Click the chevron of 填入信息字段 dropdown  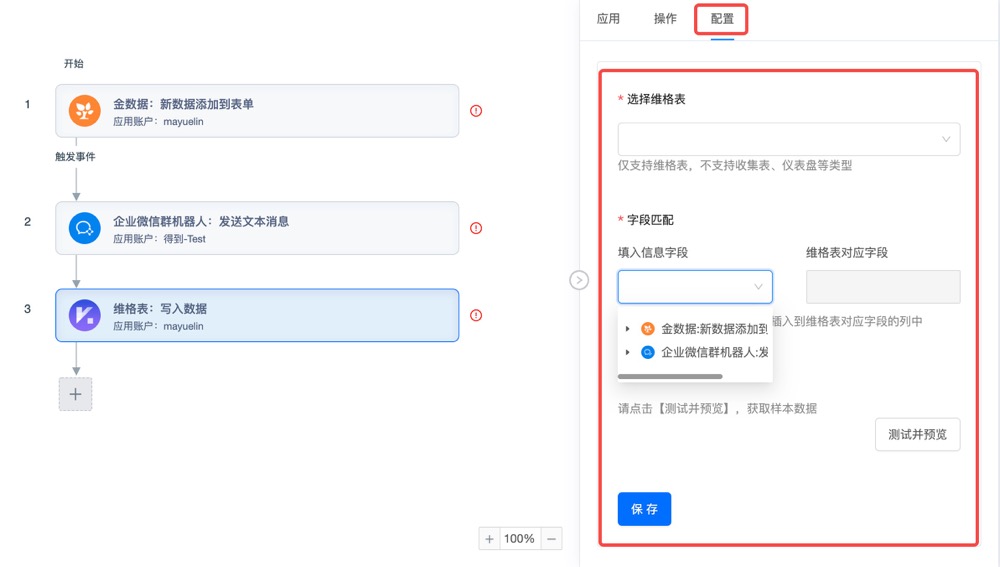pos(758,287)
